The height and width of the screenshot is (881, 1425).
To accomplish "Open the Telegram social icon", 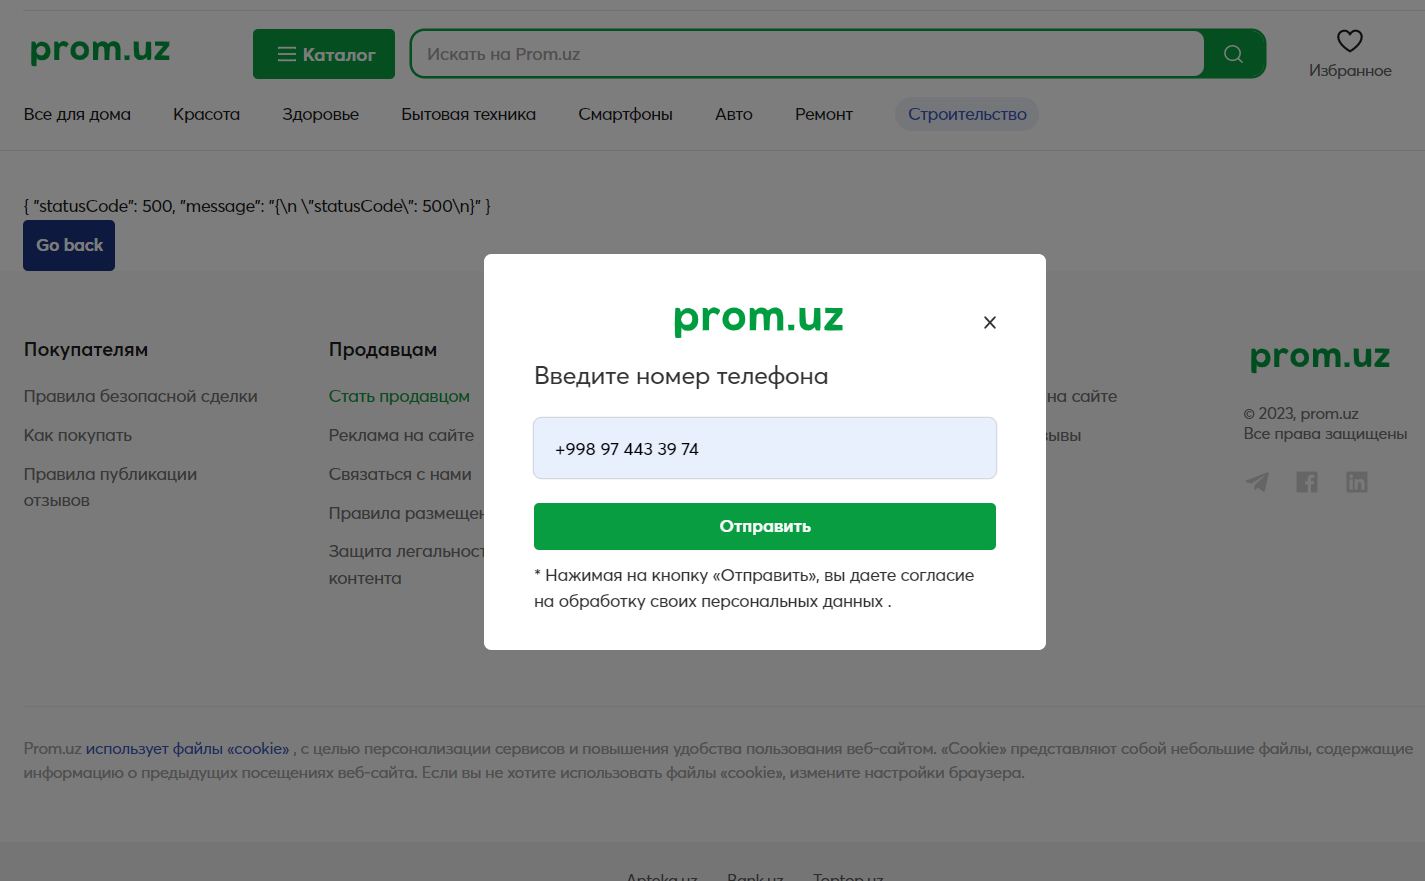I will [x=1257, y=482].
